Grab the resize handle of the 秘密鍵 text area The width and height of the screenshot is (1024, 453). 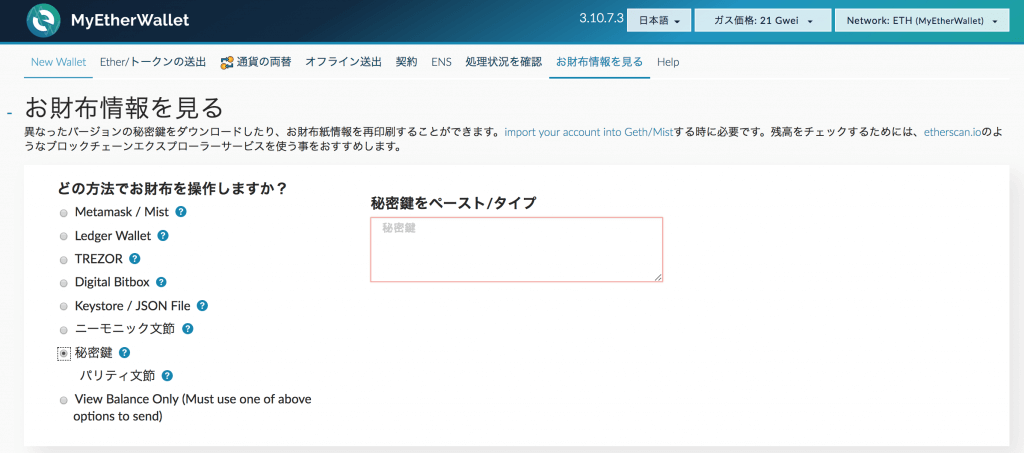(658, 277)
